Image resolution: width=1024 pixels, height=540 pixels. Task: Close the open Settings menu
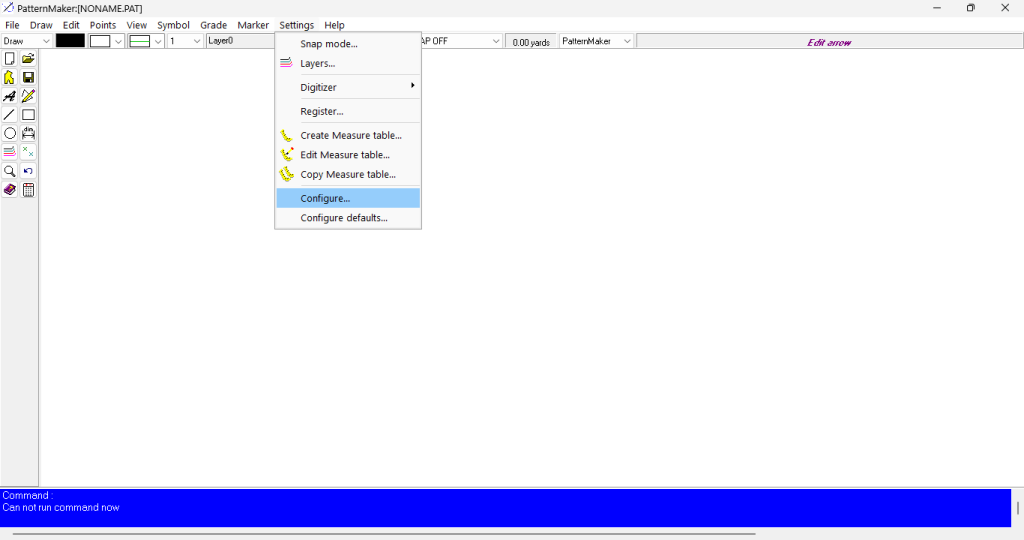(296, 25)
